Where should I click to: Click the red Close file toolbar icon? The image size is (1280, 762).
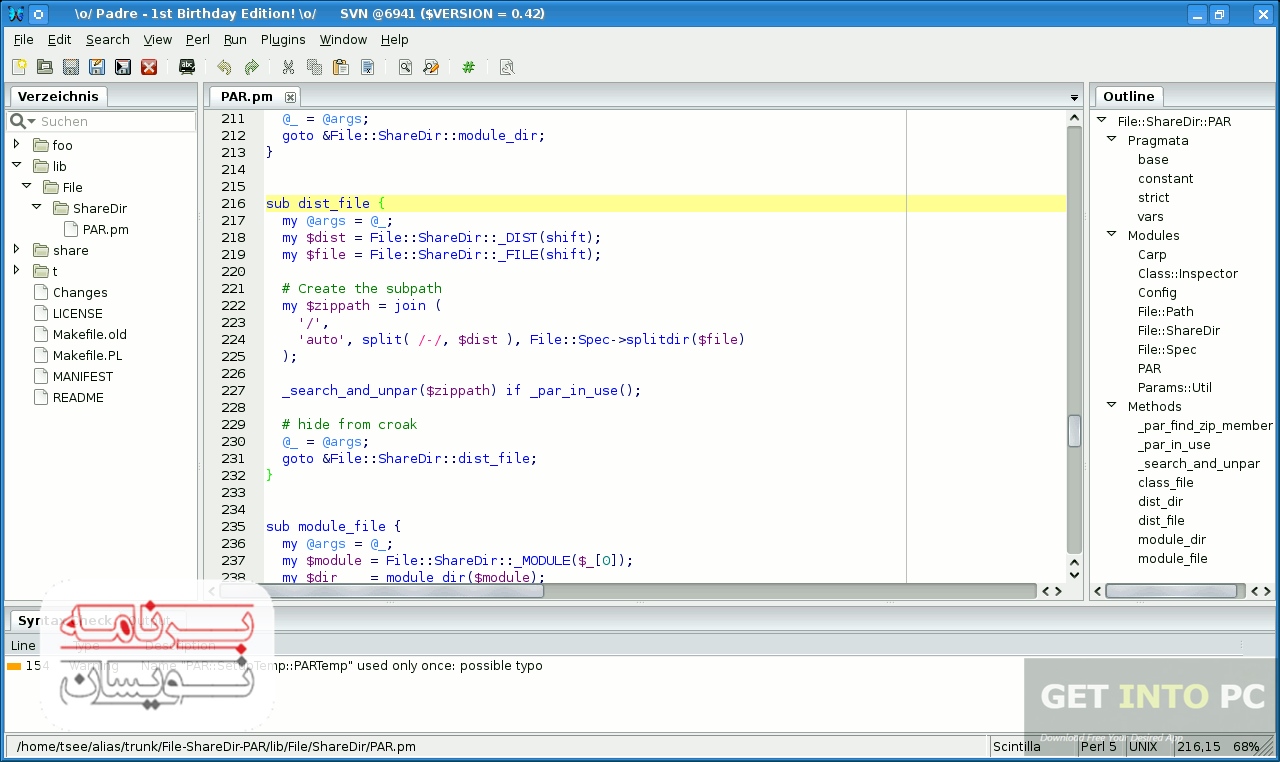click(x=149, y=67)
